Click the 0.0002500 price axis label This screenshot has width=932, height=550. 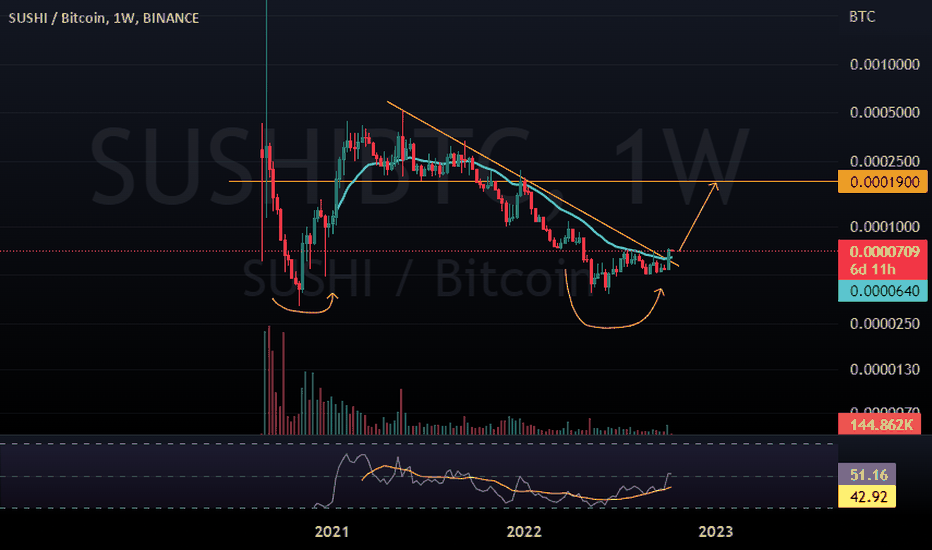884,161
